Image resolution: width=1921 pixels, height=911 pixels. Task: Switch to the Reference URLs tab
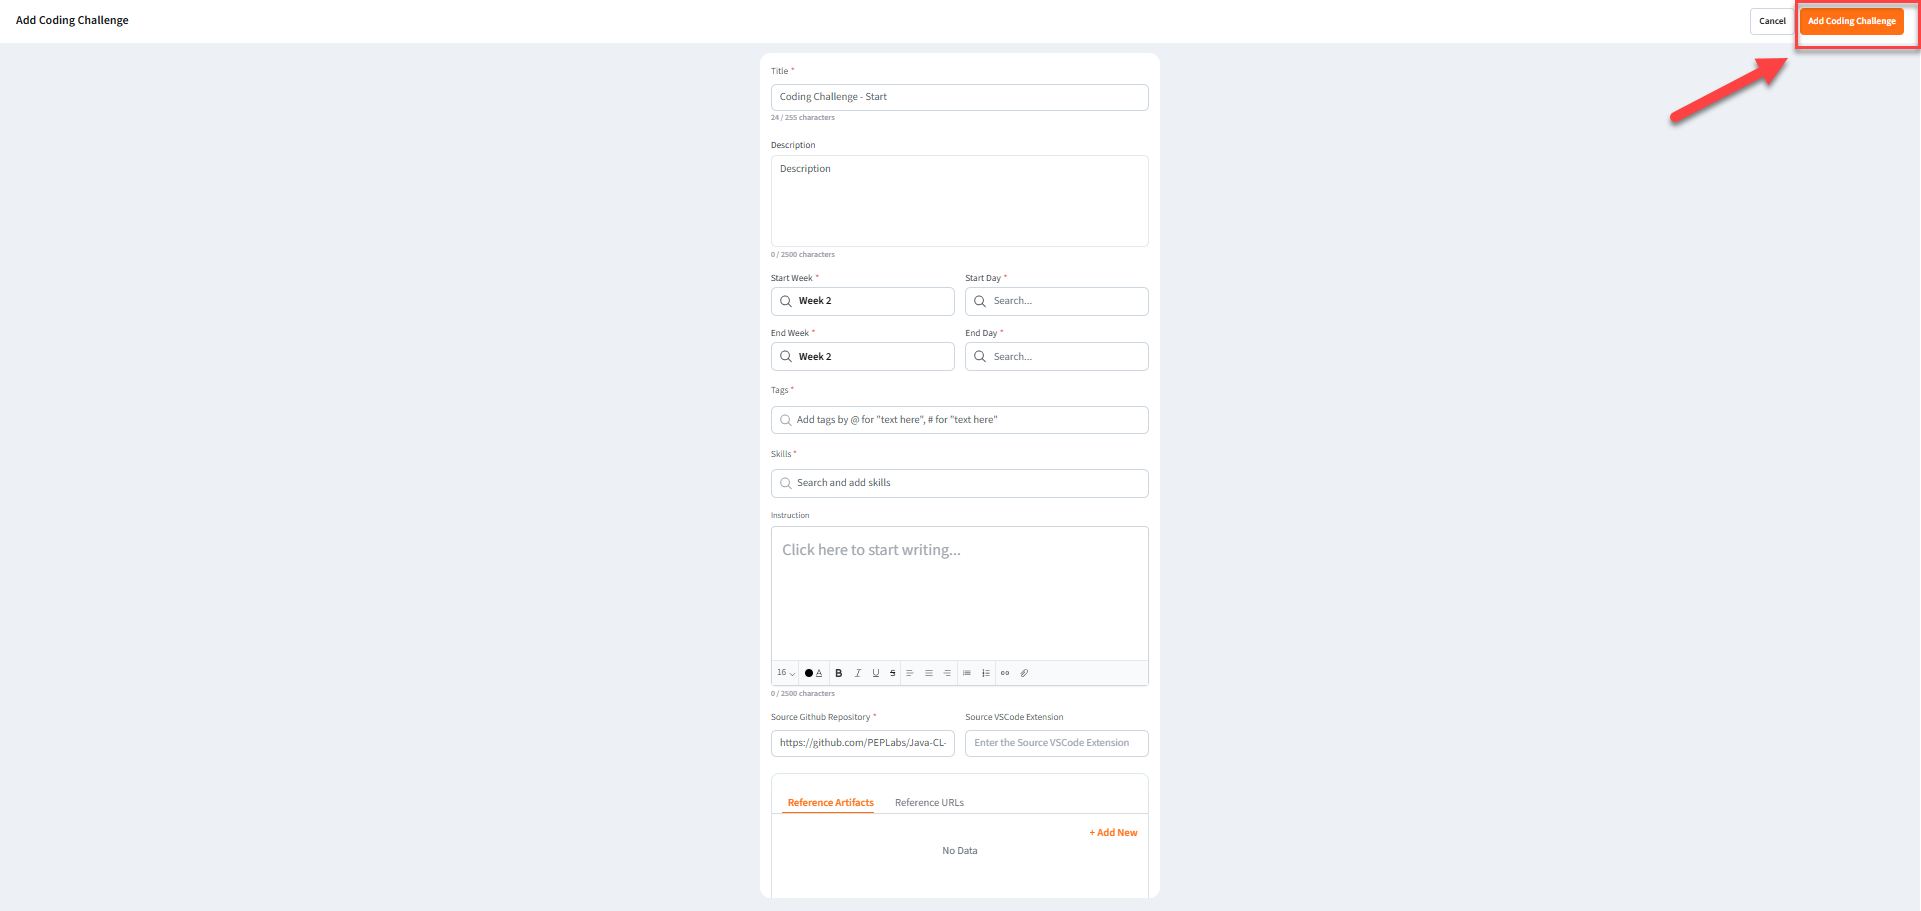(929, 803)
